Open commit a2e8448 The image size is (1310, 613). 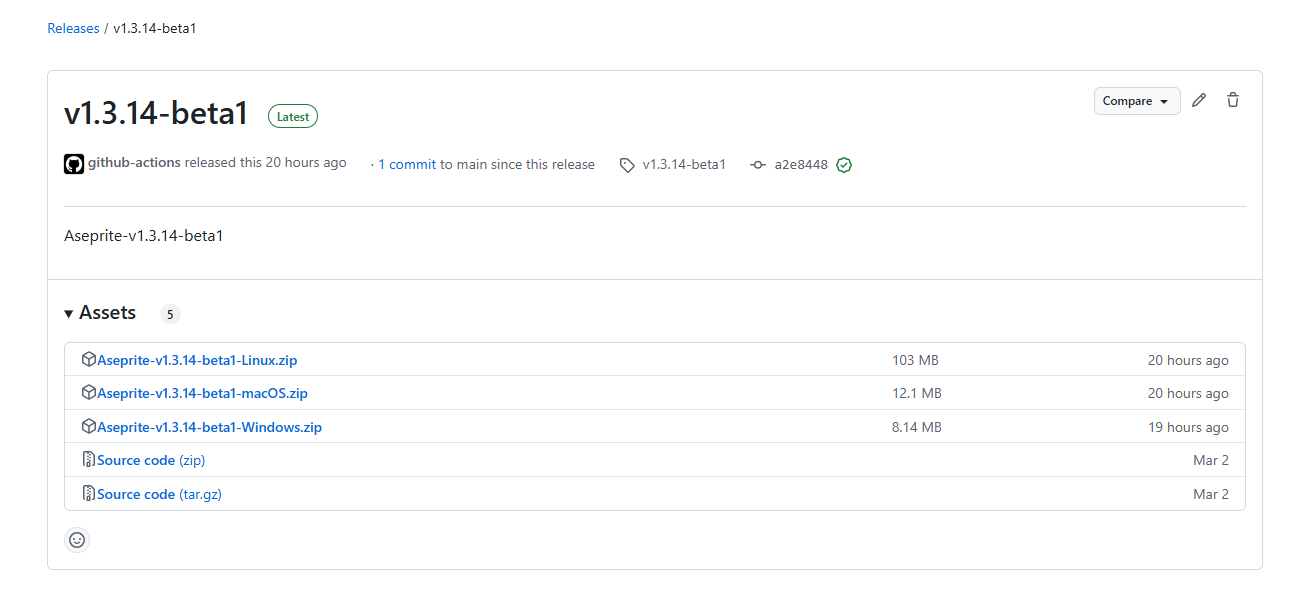801,164
